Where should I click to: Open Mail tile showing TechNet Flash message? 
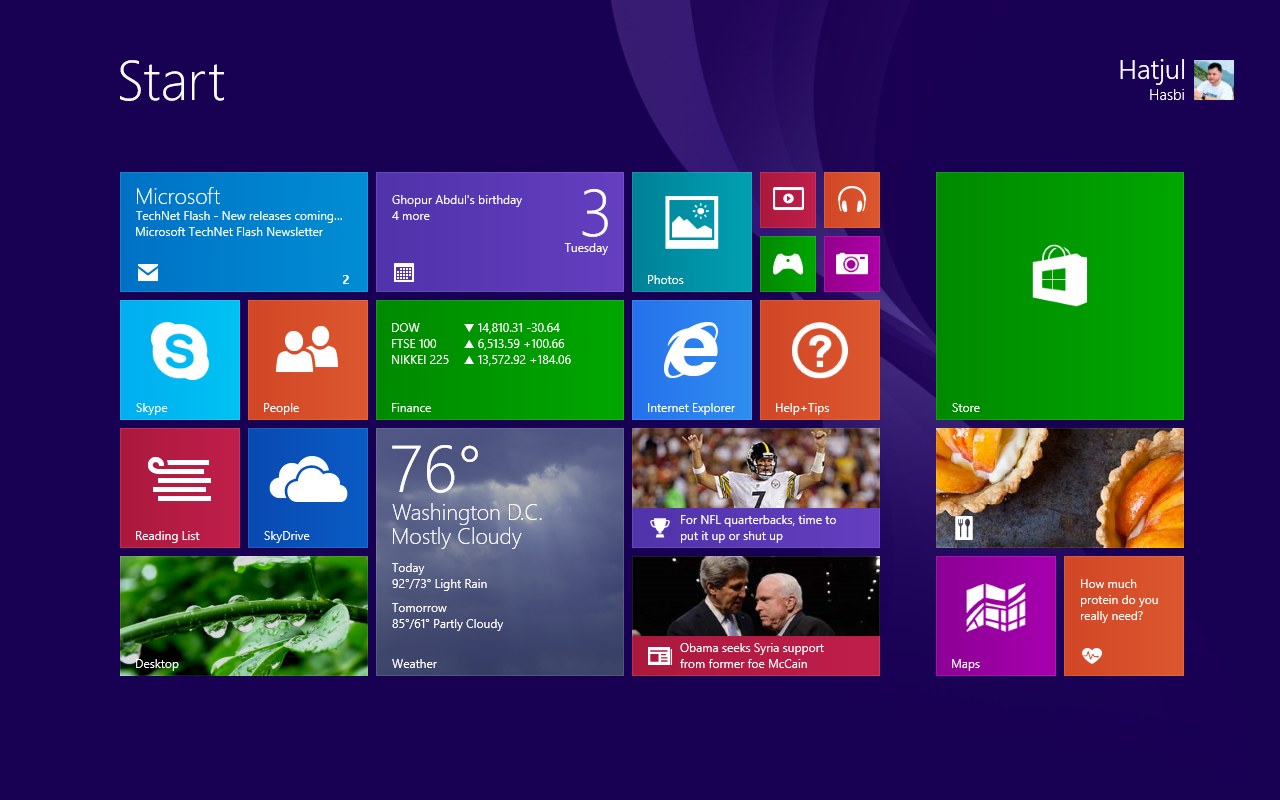point(244,231)
